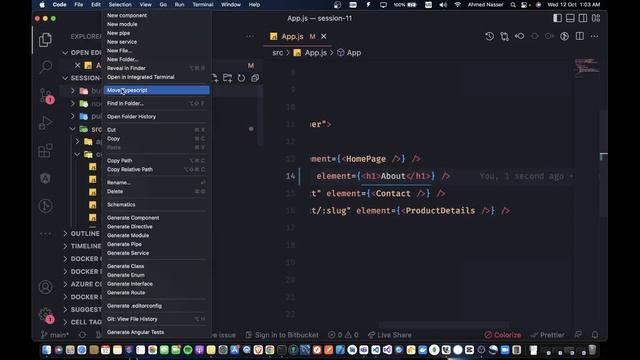Open the Accounts icon in activity bar
Image resolution: width=640 pixels, height=360 pixels.
[x=45, y=287]
